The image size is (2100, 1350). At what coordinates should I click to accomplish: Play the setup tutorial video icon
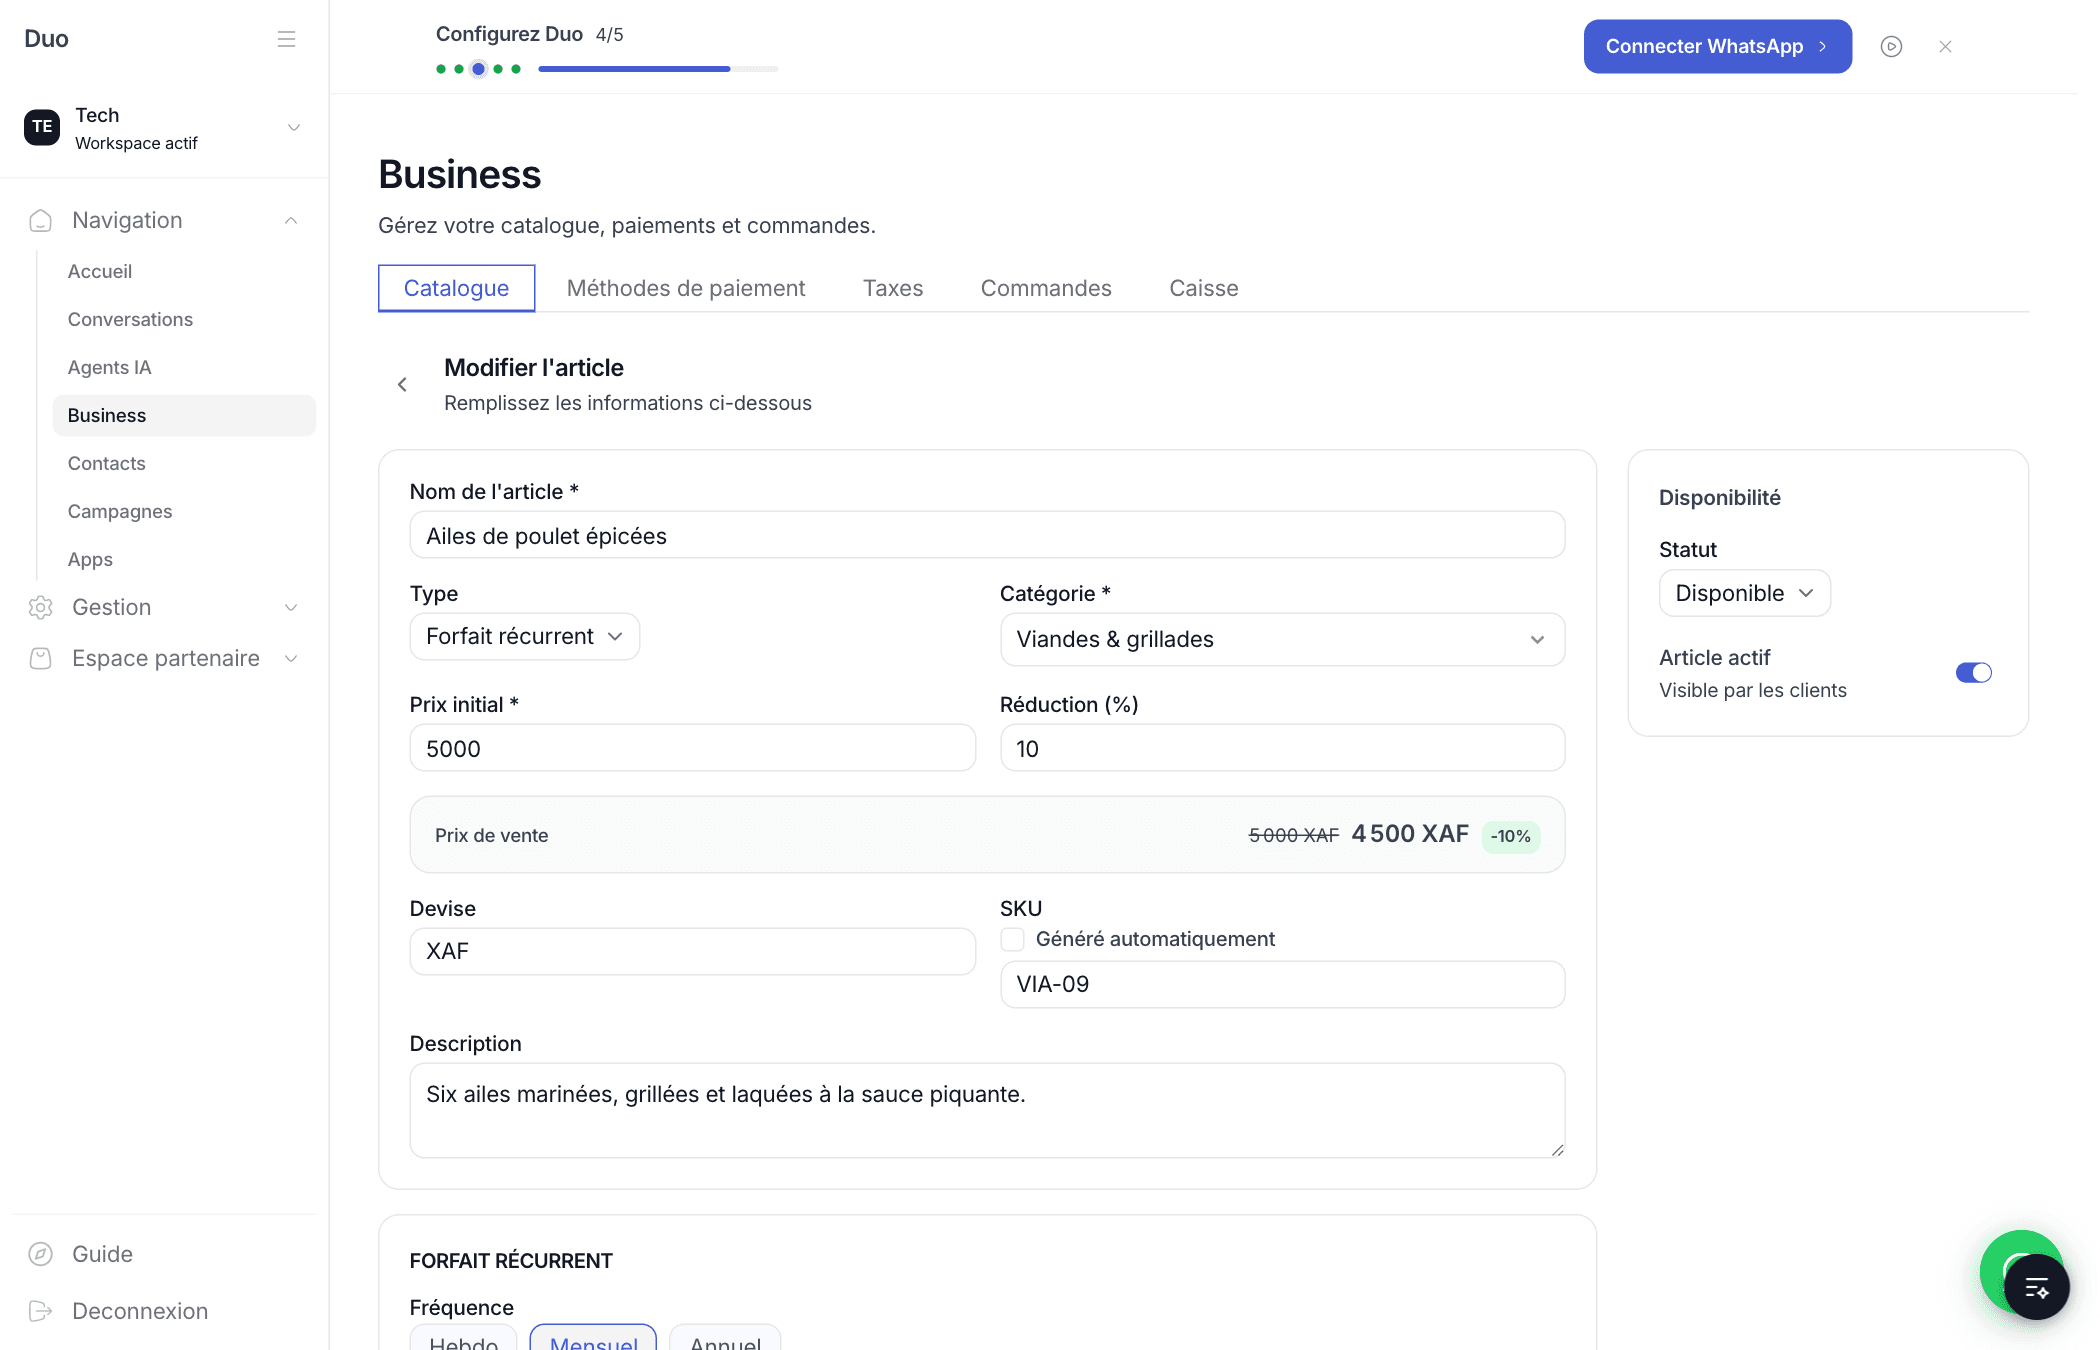tap(1891, 46)
